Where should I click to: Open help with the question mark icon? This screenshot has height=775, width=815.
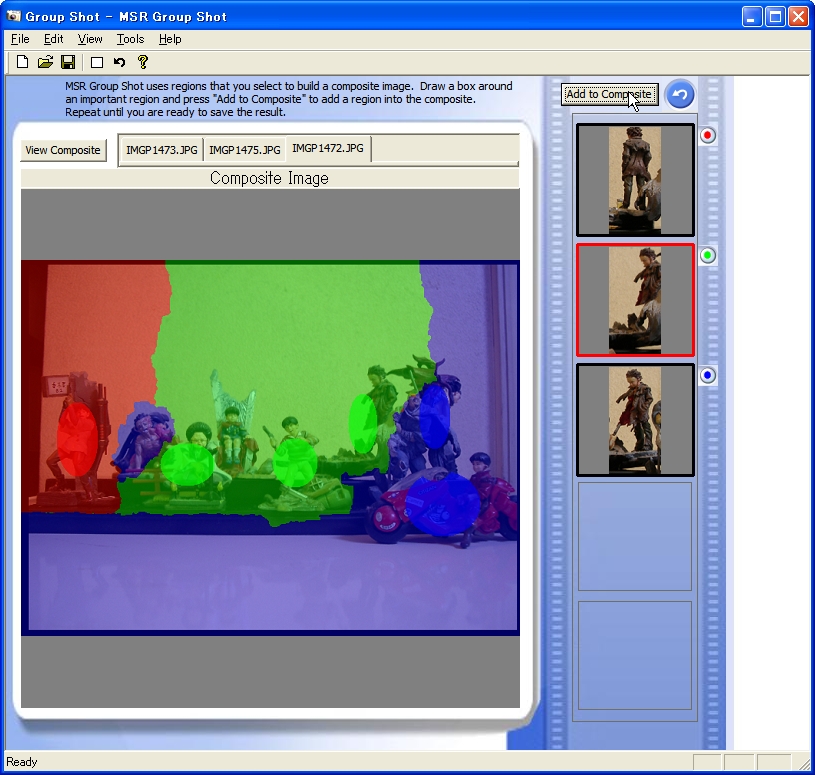coord(143,62)
